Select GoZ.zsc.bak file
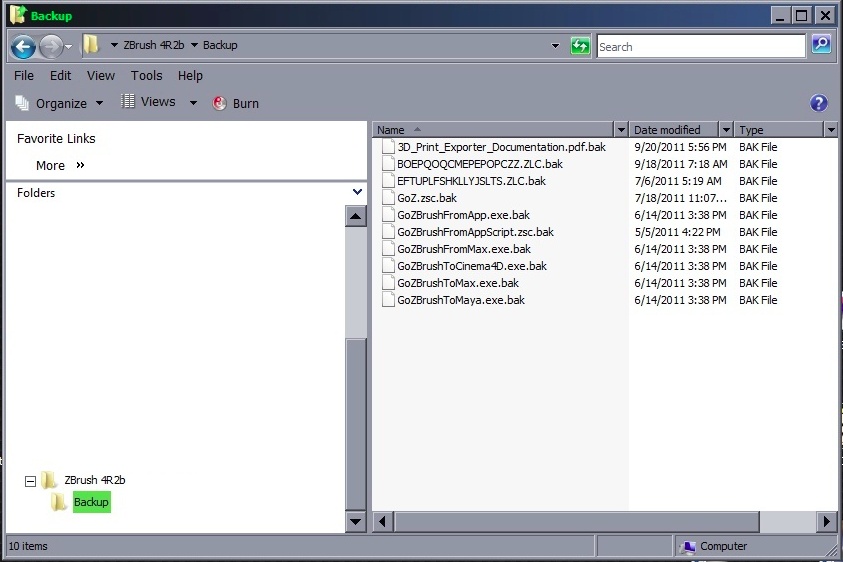The height and width of the screenshot is (562, 843). click(x=427, y=198)
